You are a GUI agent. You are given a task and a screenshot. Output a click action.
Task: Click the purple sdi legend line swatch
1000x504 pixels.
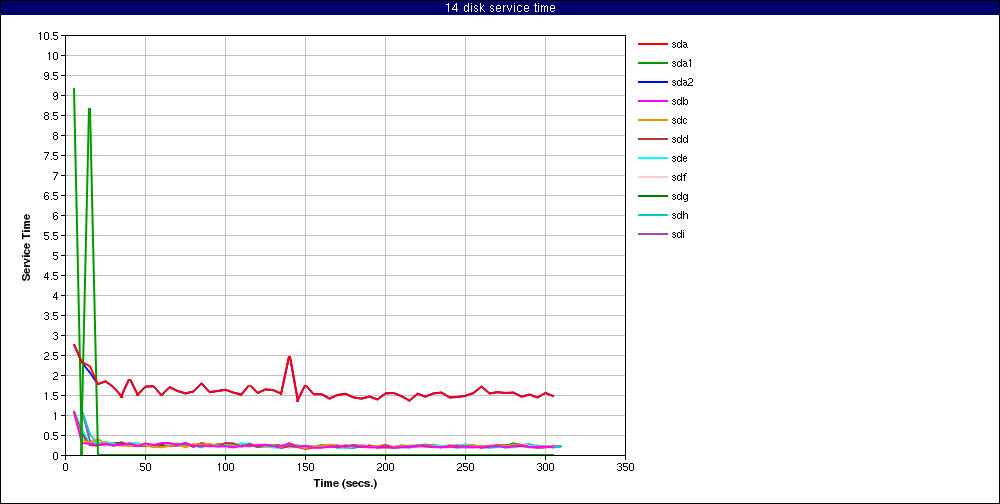click(652, 234)
